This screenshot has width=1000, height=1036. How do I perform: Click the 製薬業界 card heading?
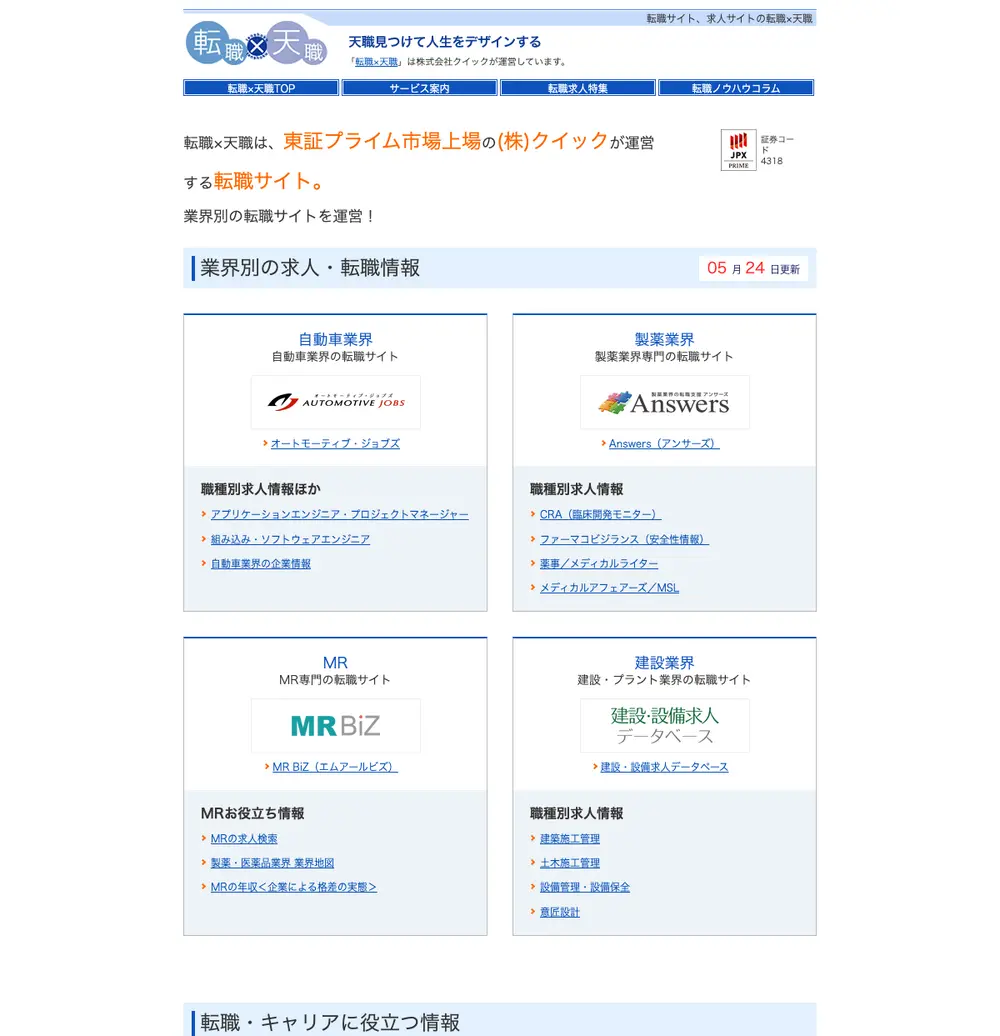pos(664,339)
